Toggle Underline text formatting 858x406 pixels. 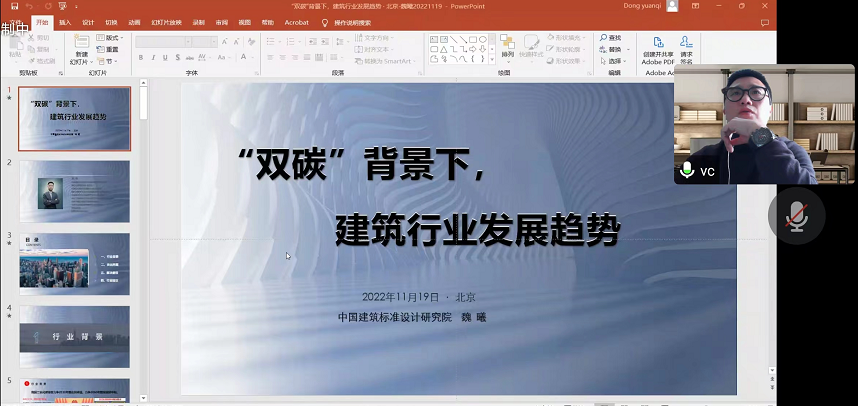[x=165, y=58]
